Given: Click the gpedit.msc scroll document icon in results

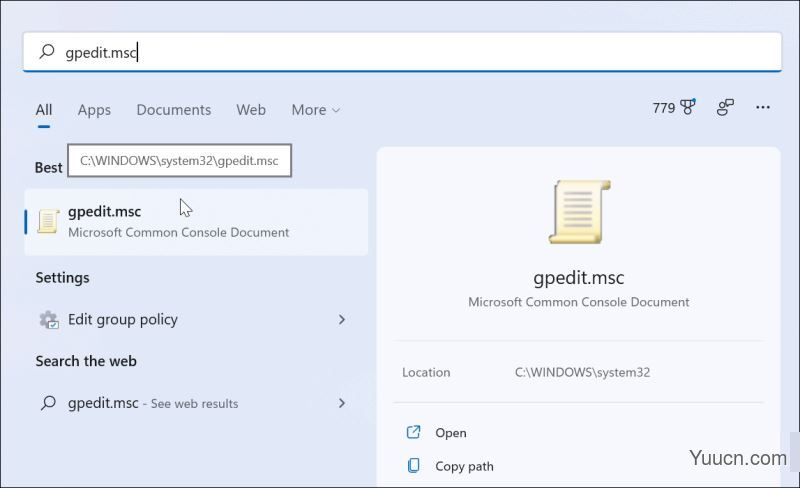Looking at the screenshot, I should 48,222.
